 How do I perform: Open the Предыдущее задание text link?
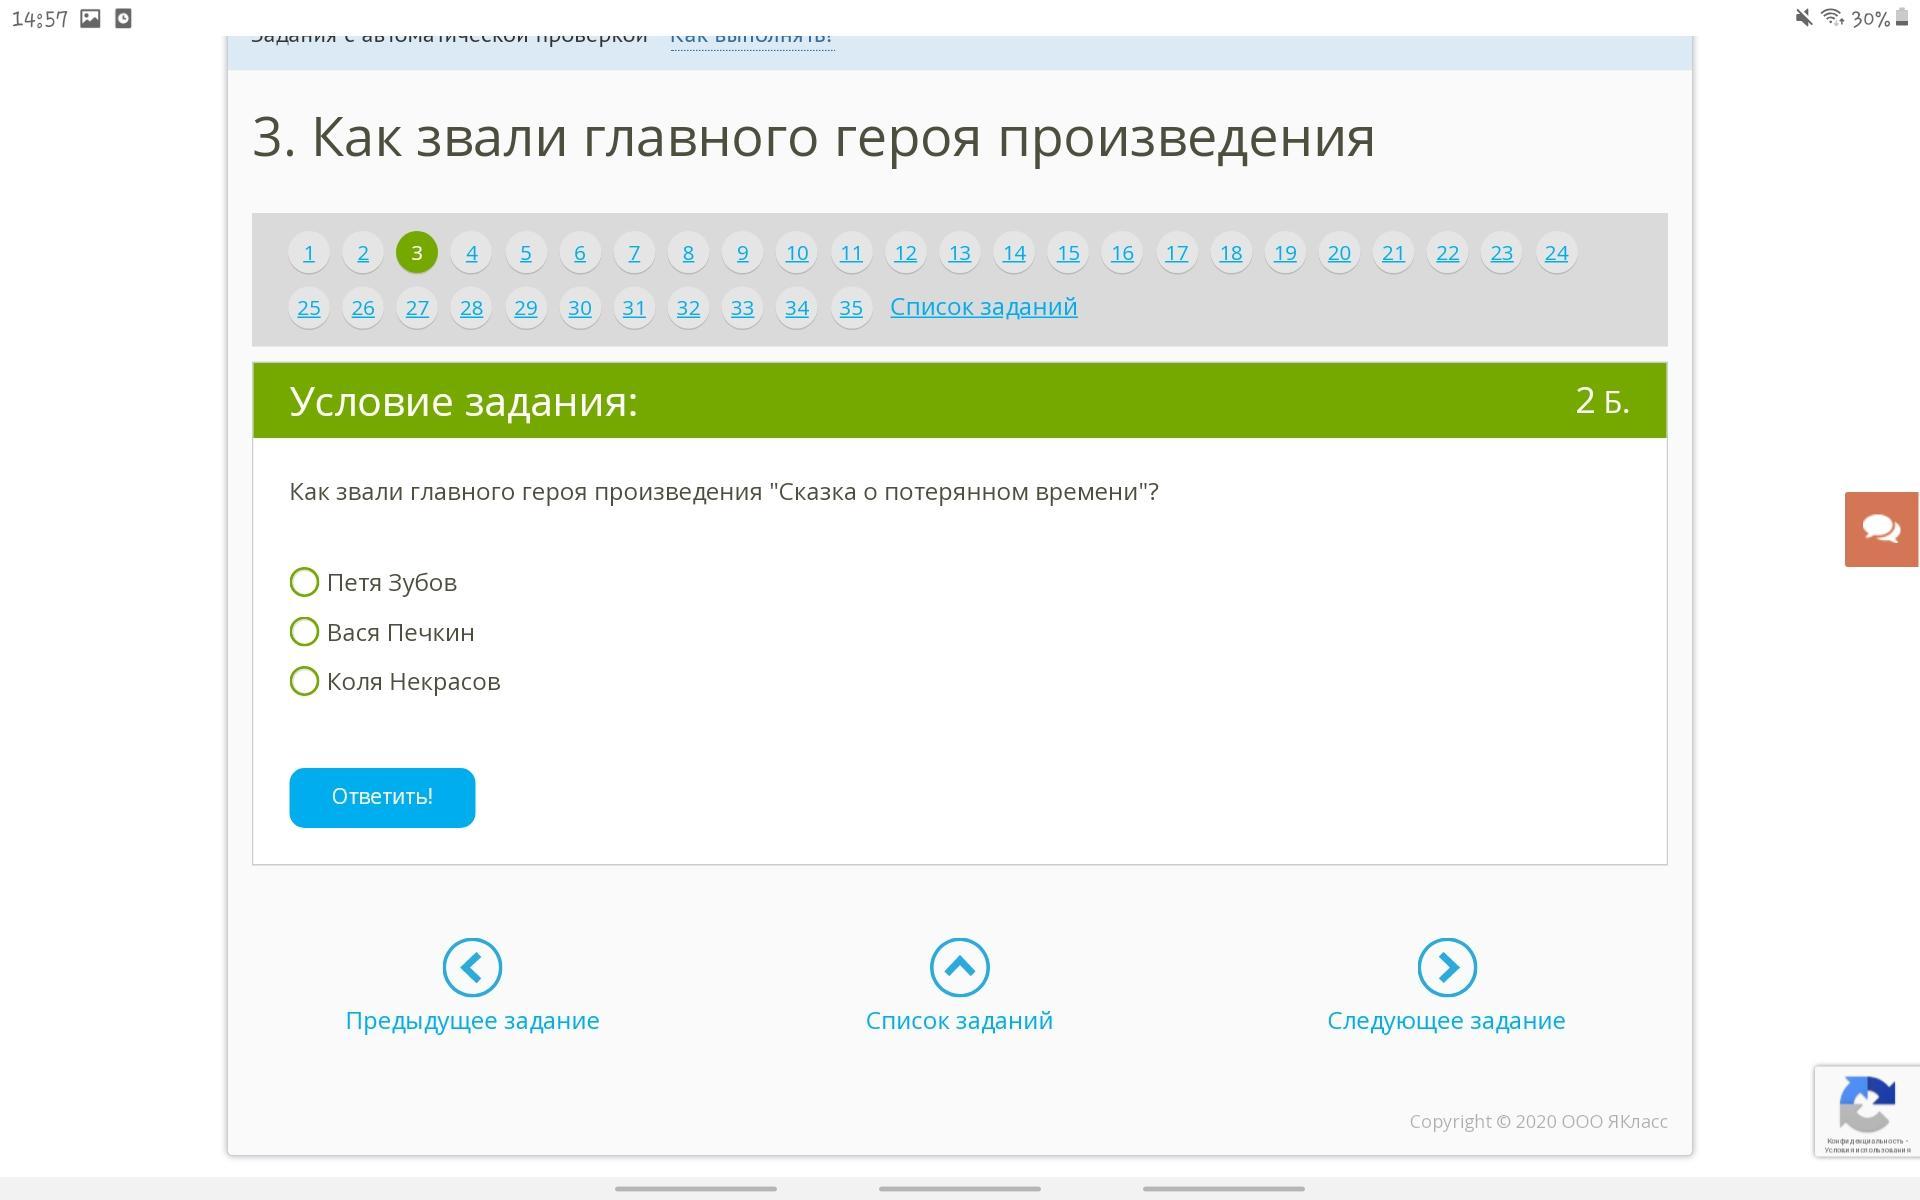tap(472, 1020)
